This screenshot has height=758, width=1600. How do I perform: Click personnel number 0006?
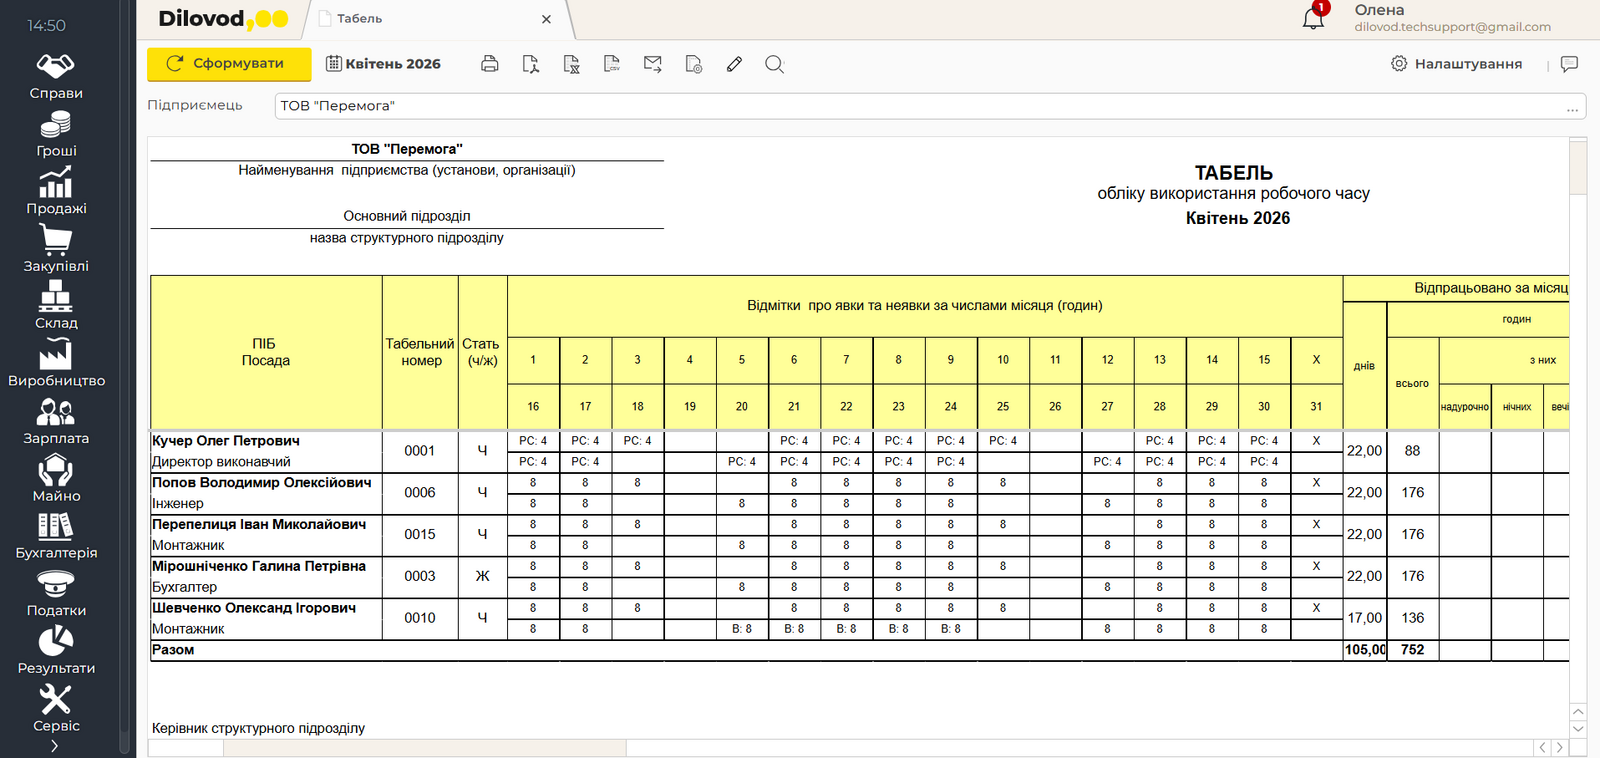(420, 493)
